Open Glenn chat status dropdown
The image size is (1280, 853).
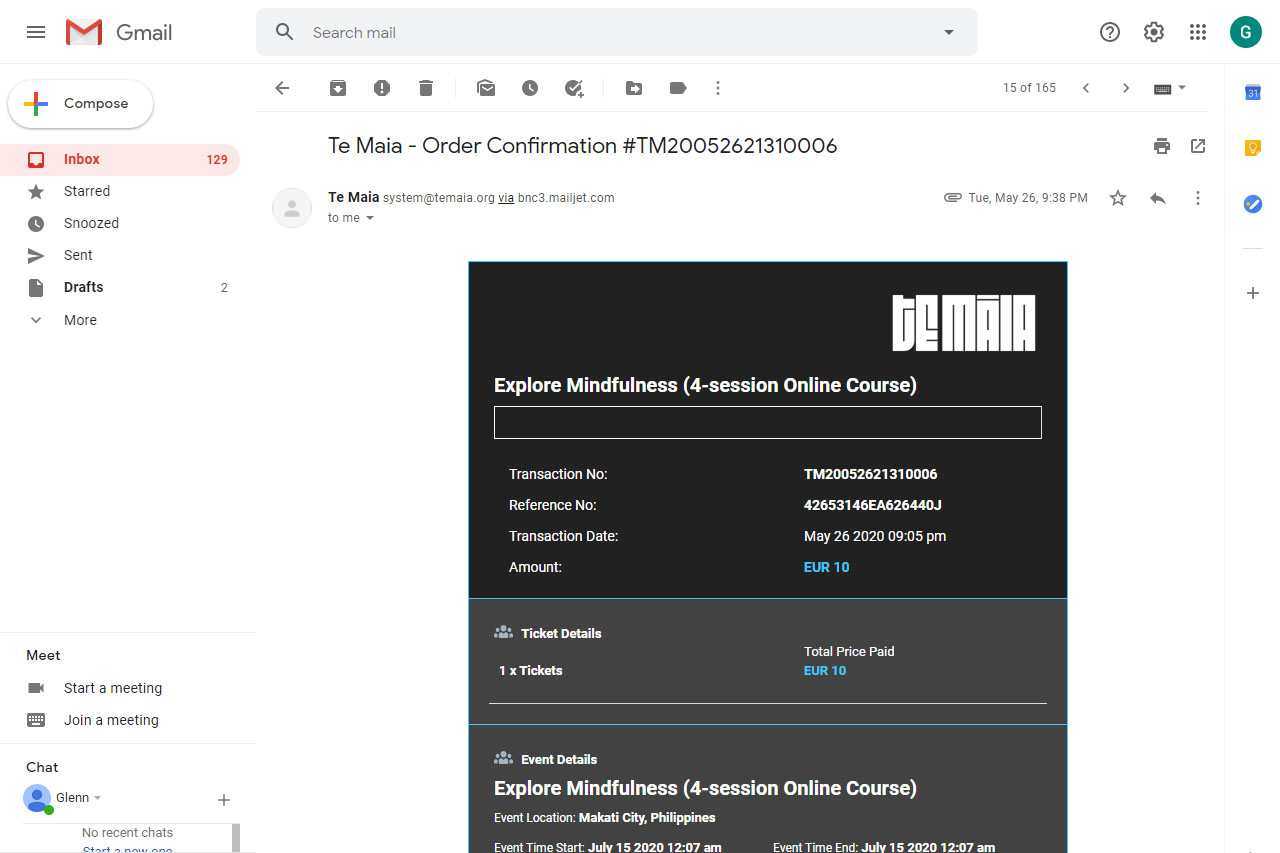(x=98, y=798)
